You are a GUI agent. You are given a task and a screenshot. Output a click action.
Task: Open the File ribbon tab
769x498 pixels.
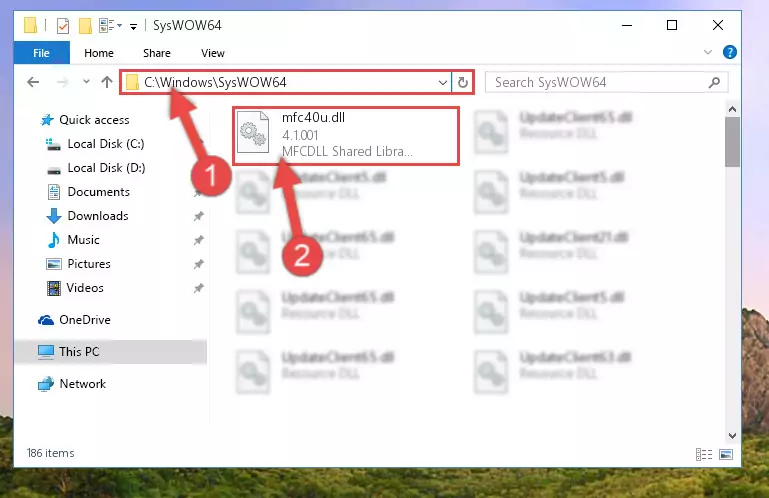click(42, 53)
